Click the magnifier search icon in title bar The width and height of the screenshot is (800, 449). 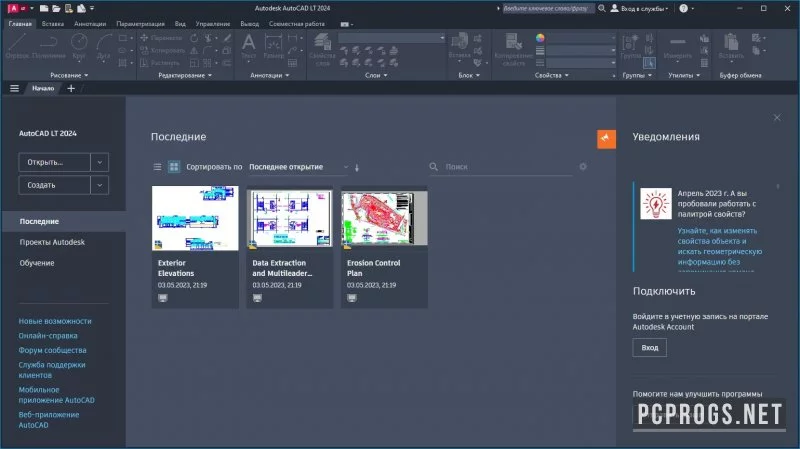pos(602,8)
